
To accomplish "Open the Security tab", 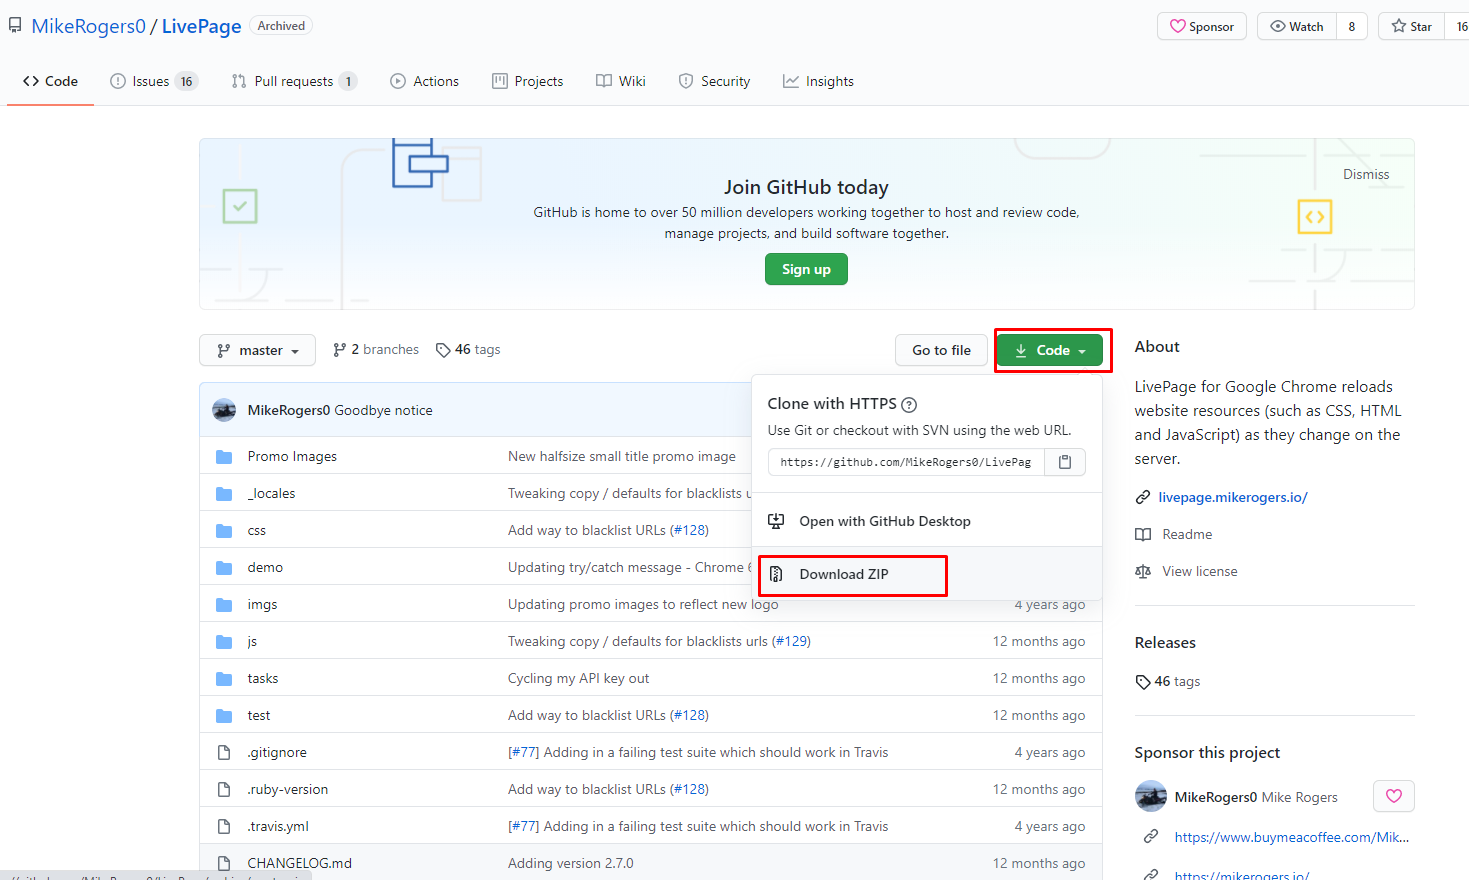I will click(714, 81).
